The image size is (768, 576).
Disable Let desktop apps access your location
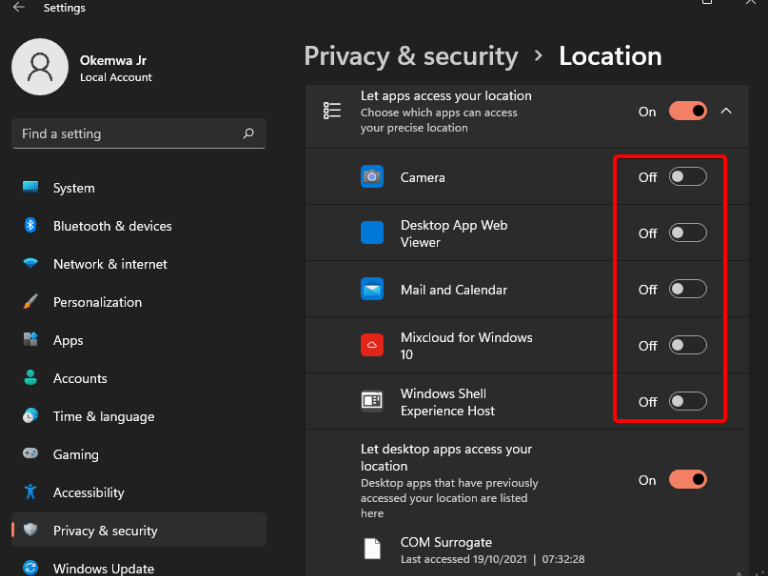(x=688, y=480)
